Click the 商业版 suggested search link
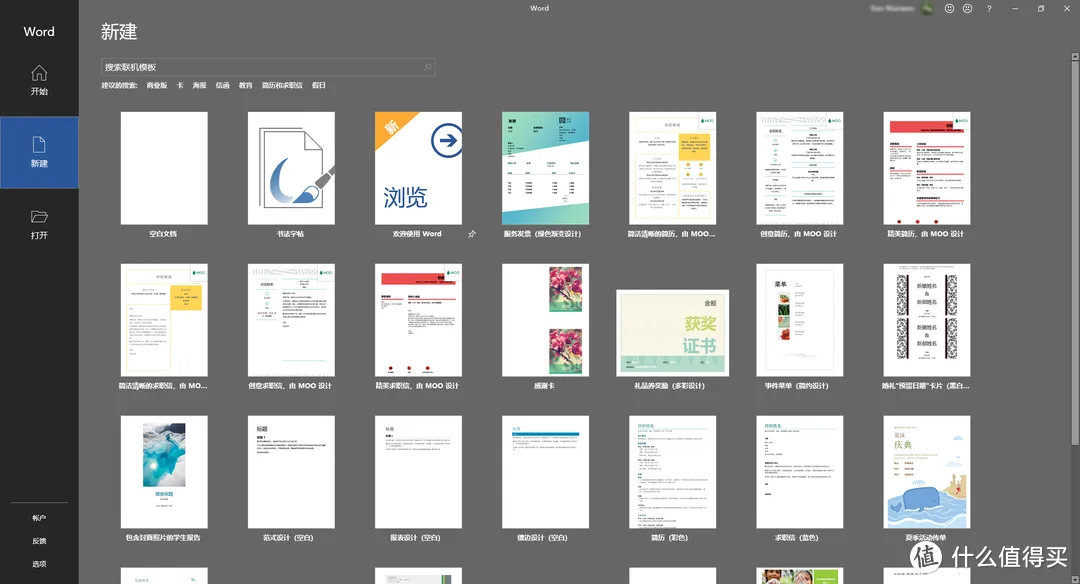The height and width of the screenshot is (584, 1080). click(157, 86)
